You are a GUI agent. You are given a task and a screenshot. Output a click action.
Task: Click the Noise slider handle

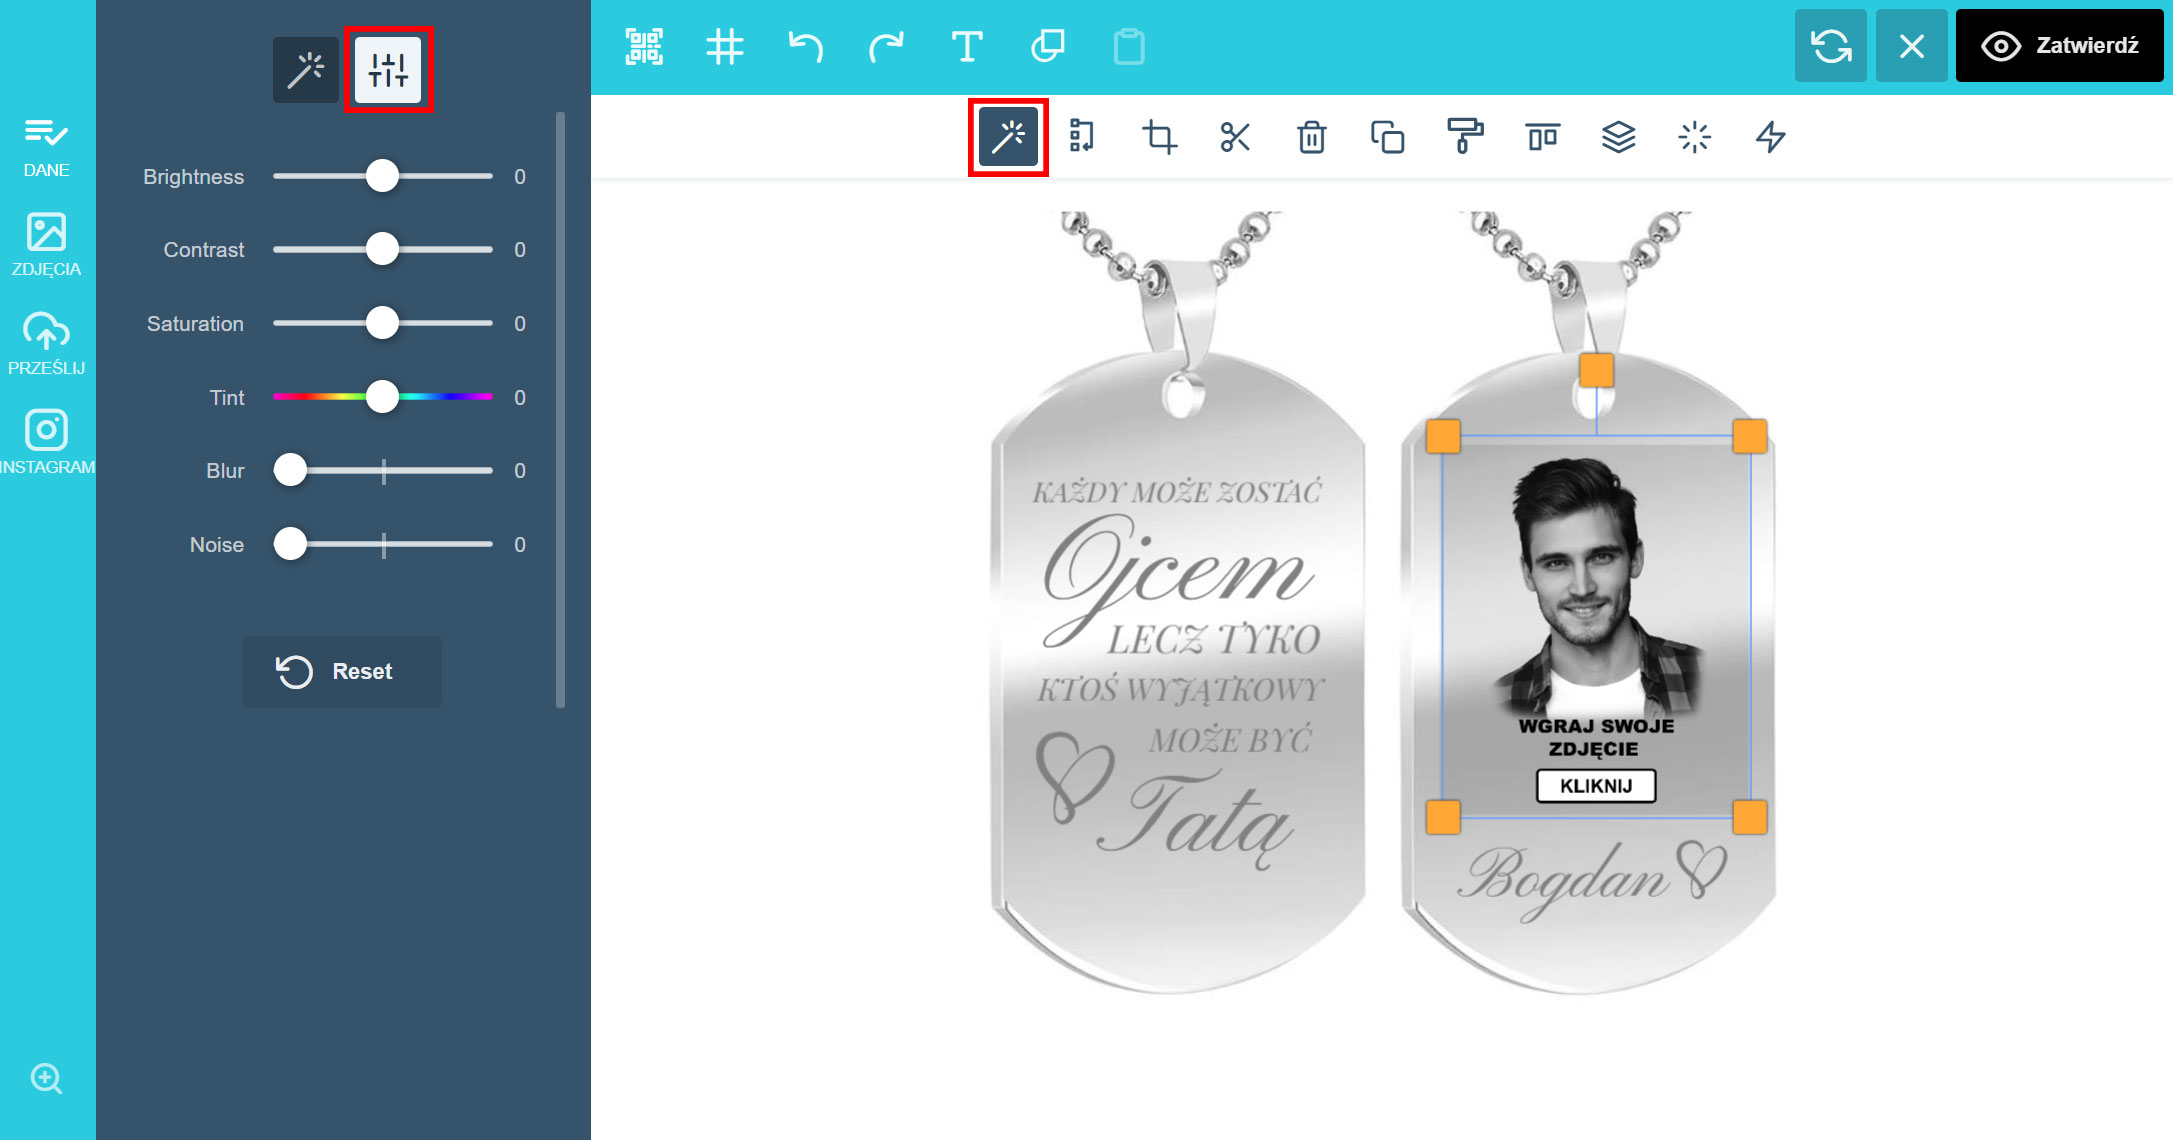291,544
